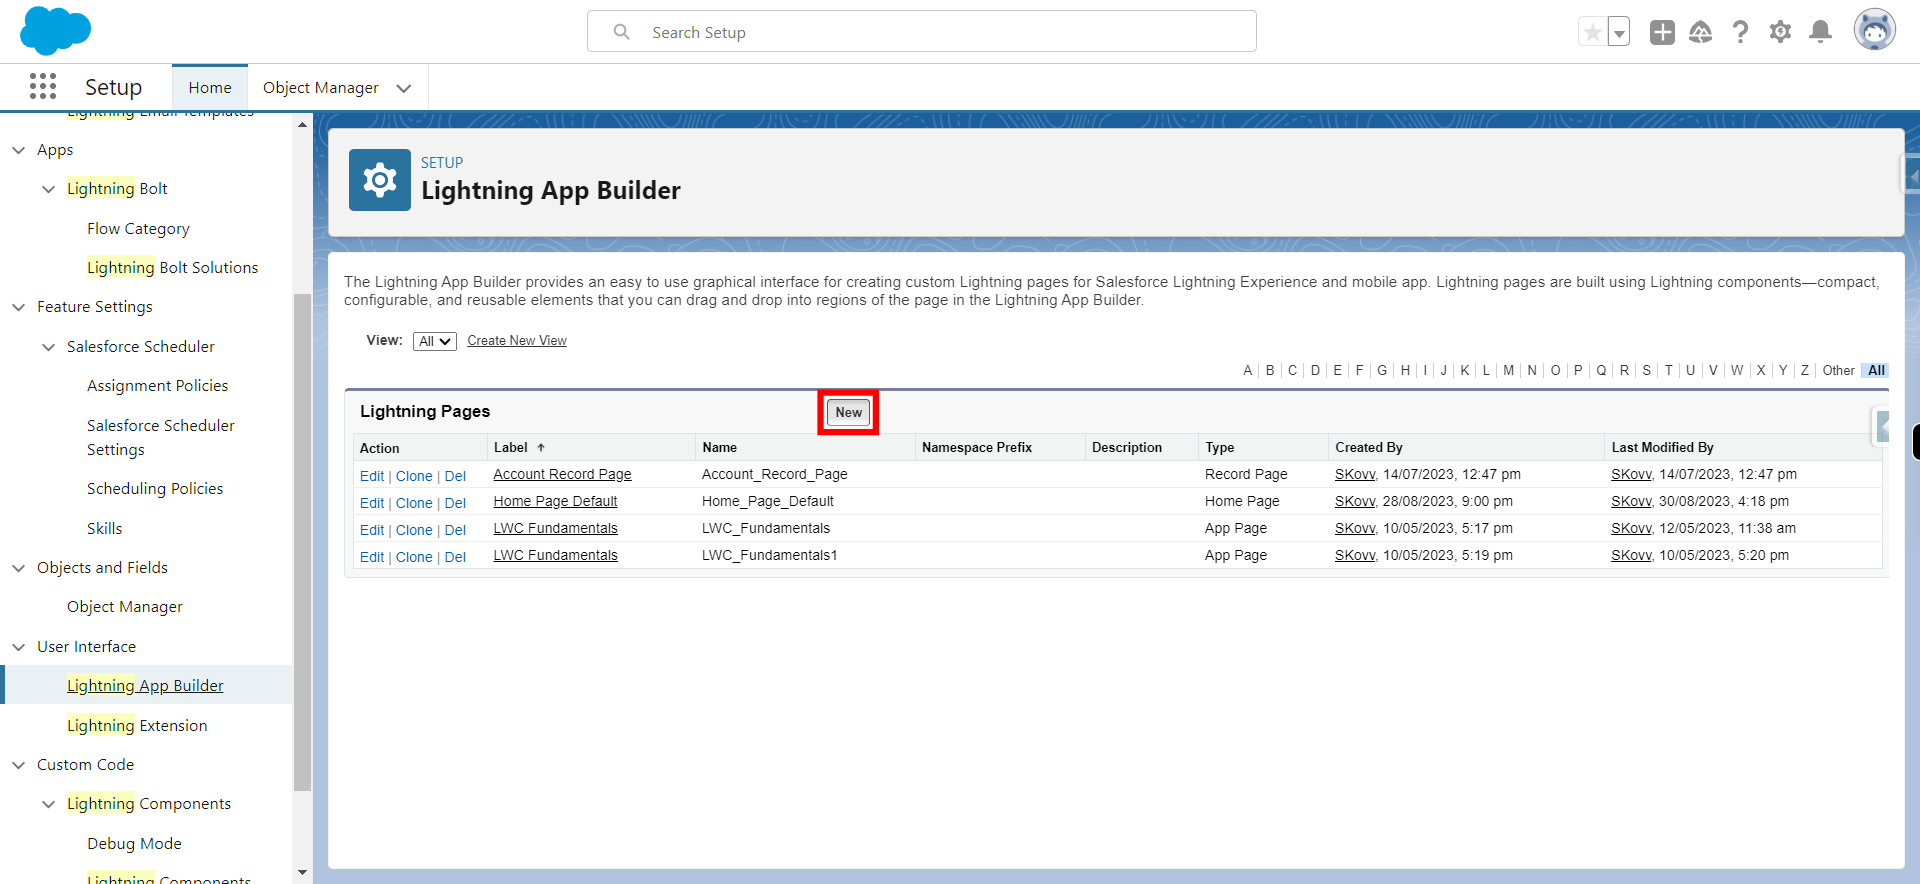The image size is (1920, 884).
Task: Collapse the Custom Code section
Action: tap(19, 765)
